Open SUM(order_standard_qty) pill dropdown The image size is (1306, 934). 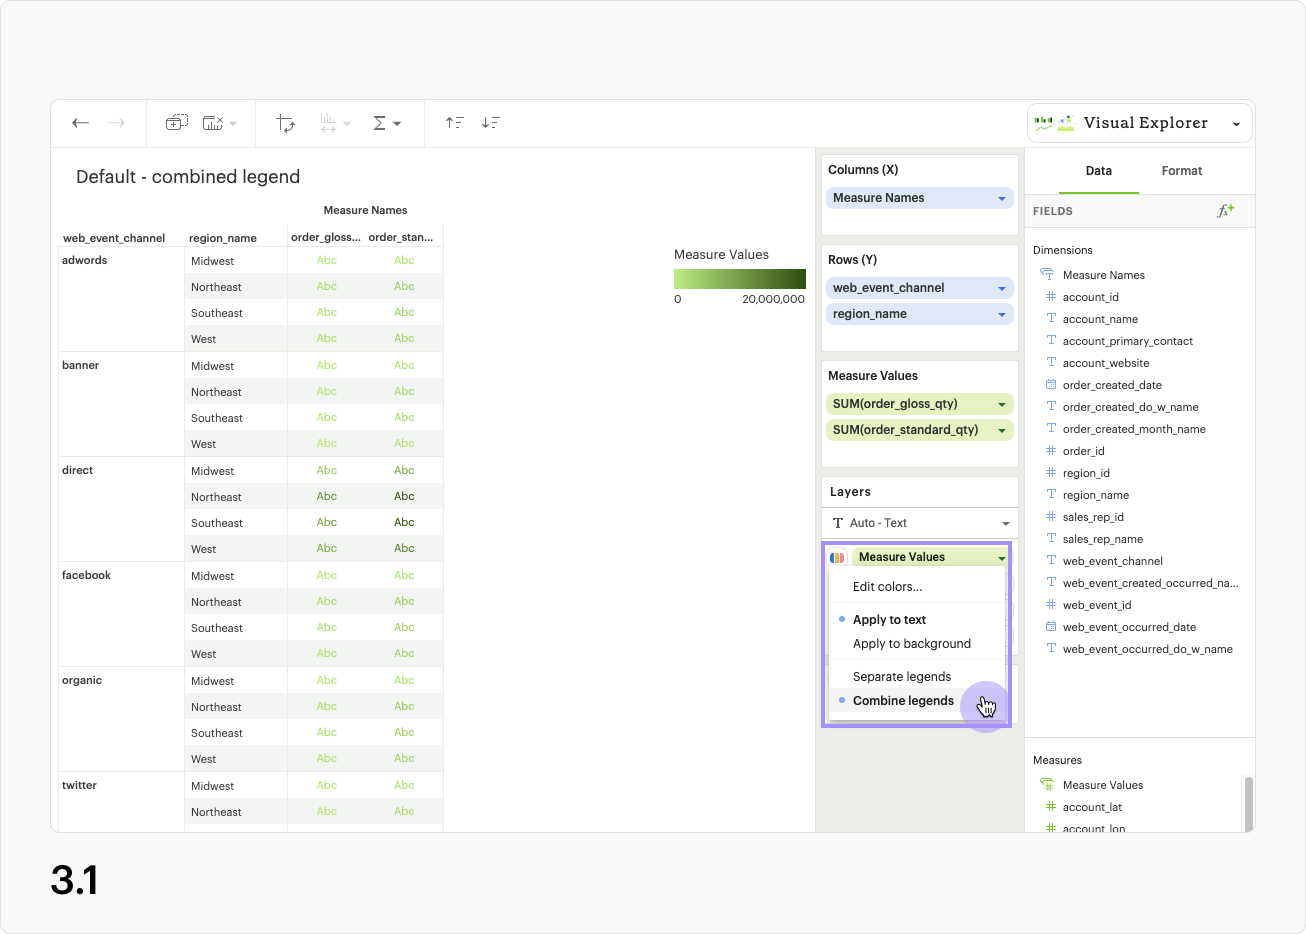tap(1001, 431)
